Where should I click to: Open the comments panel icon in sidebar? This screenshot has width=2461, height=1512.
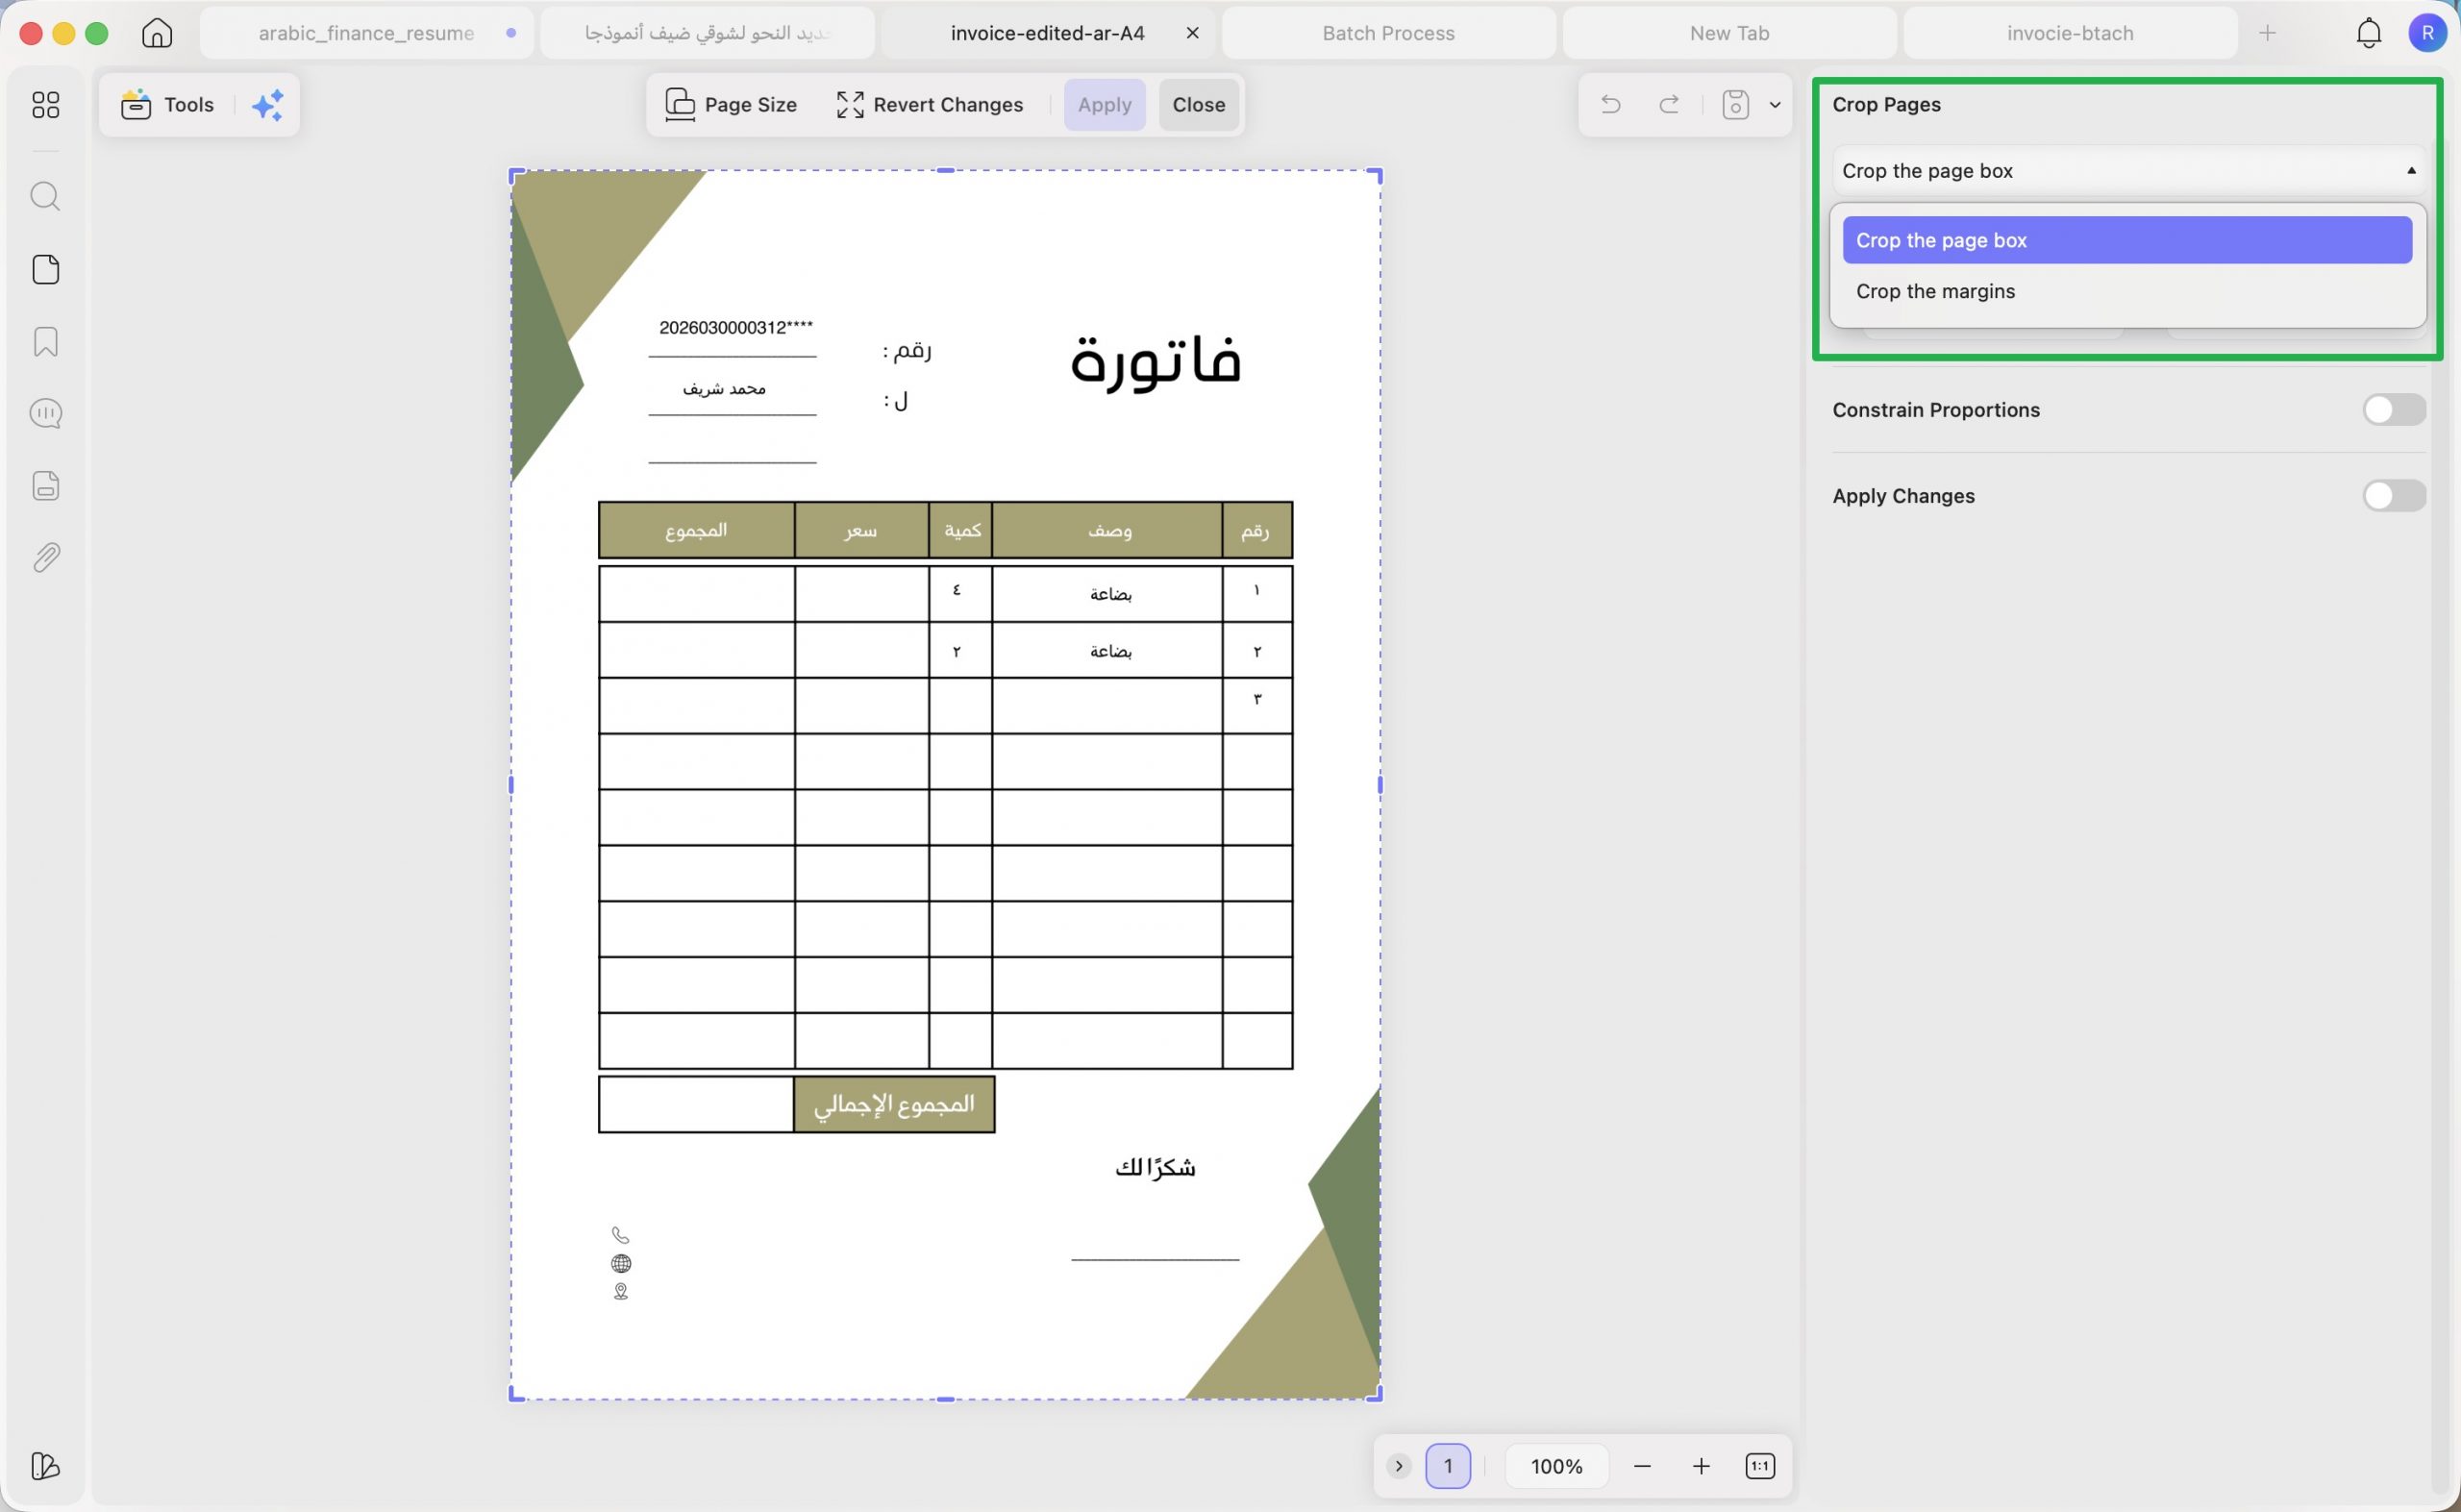pyautogui.click(x=46, y=413)
